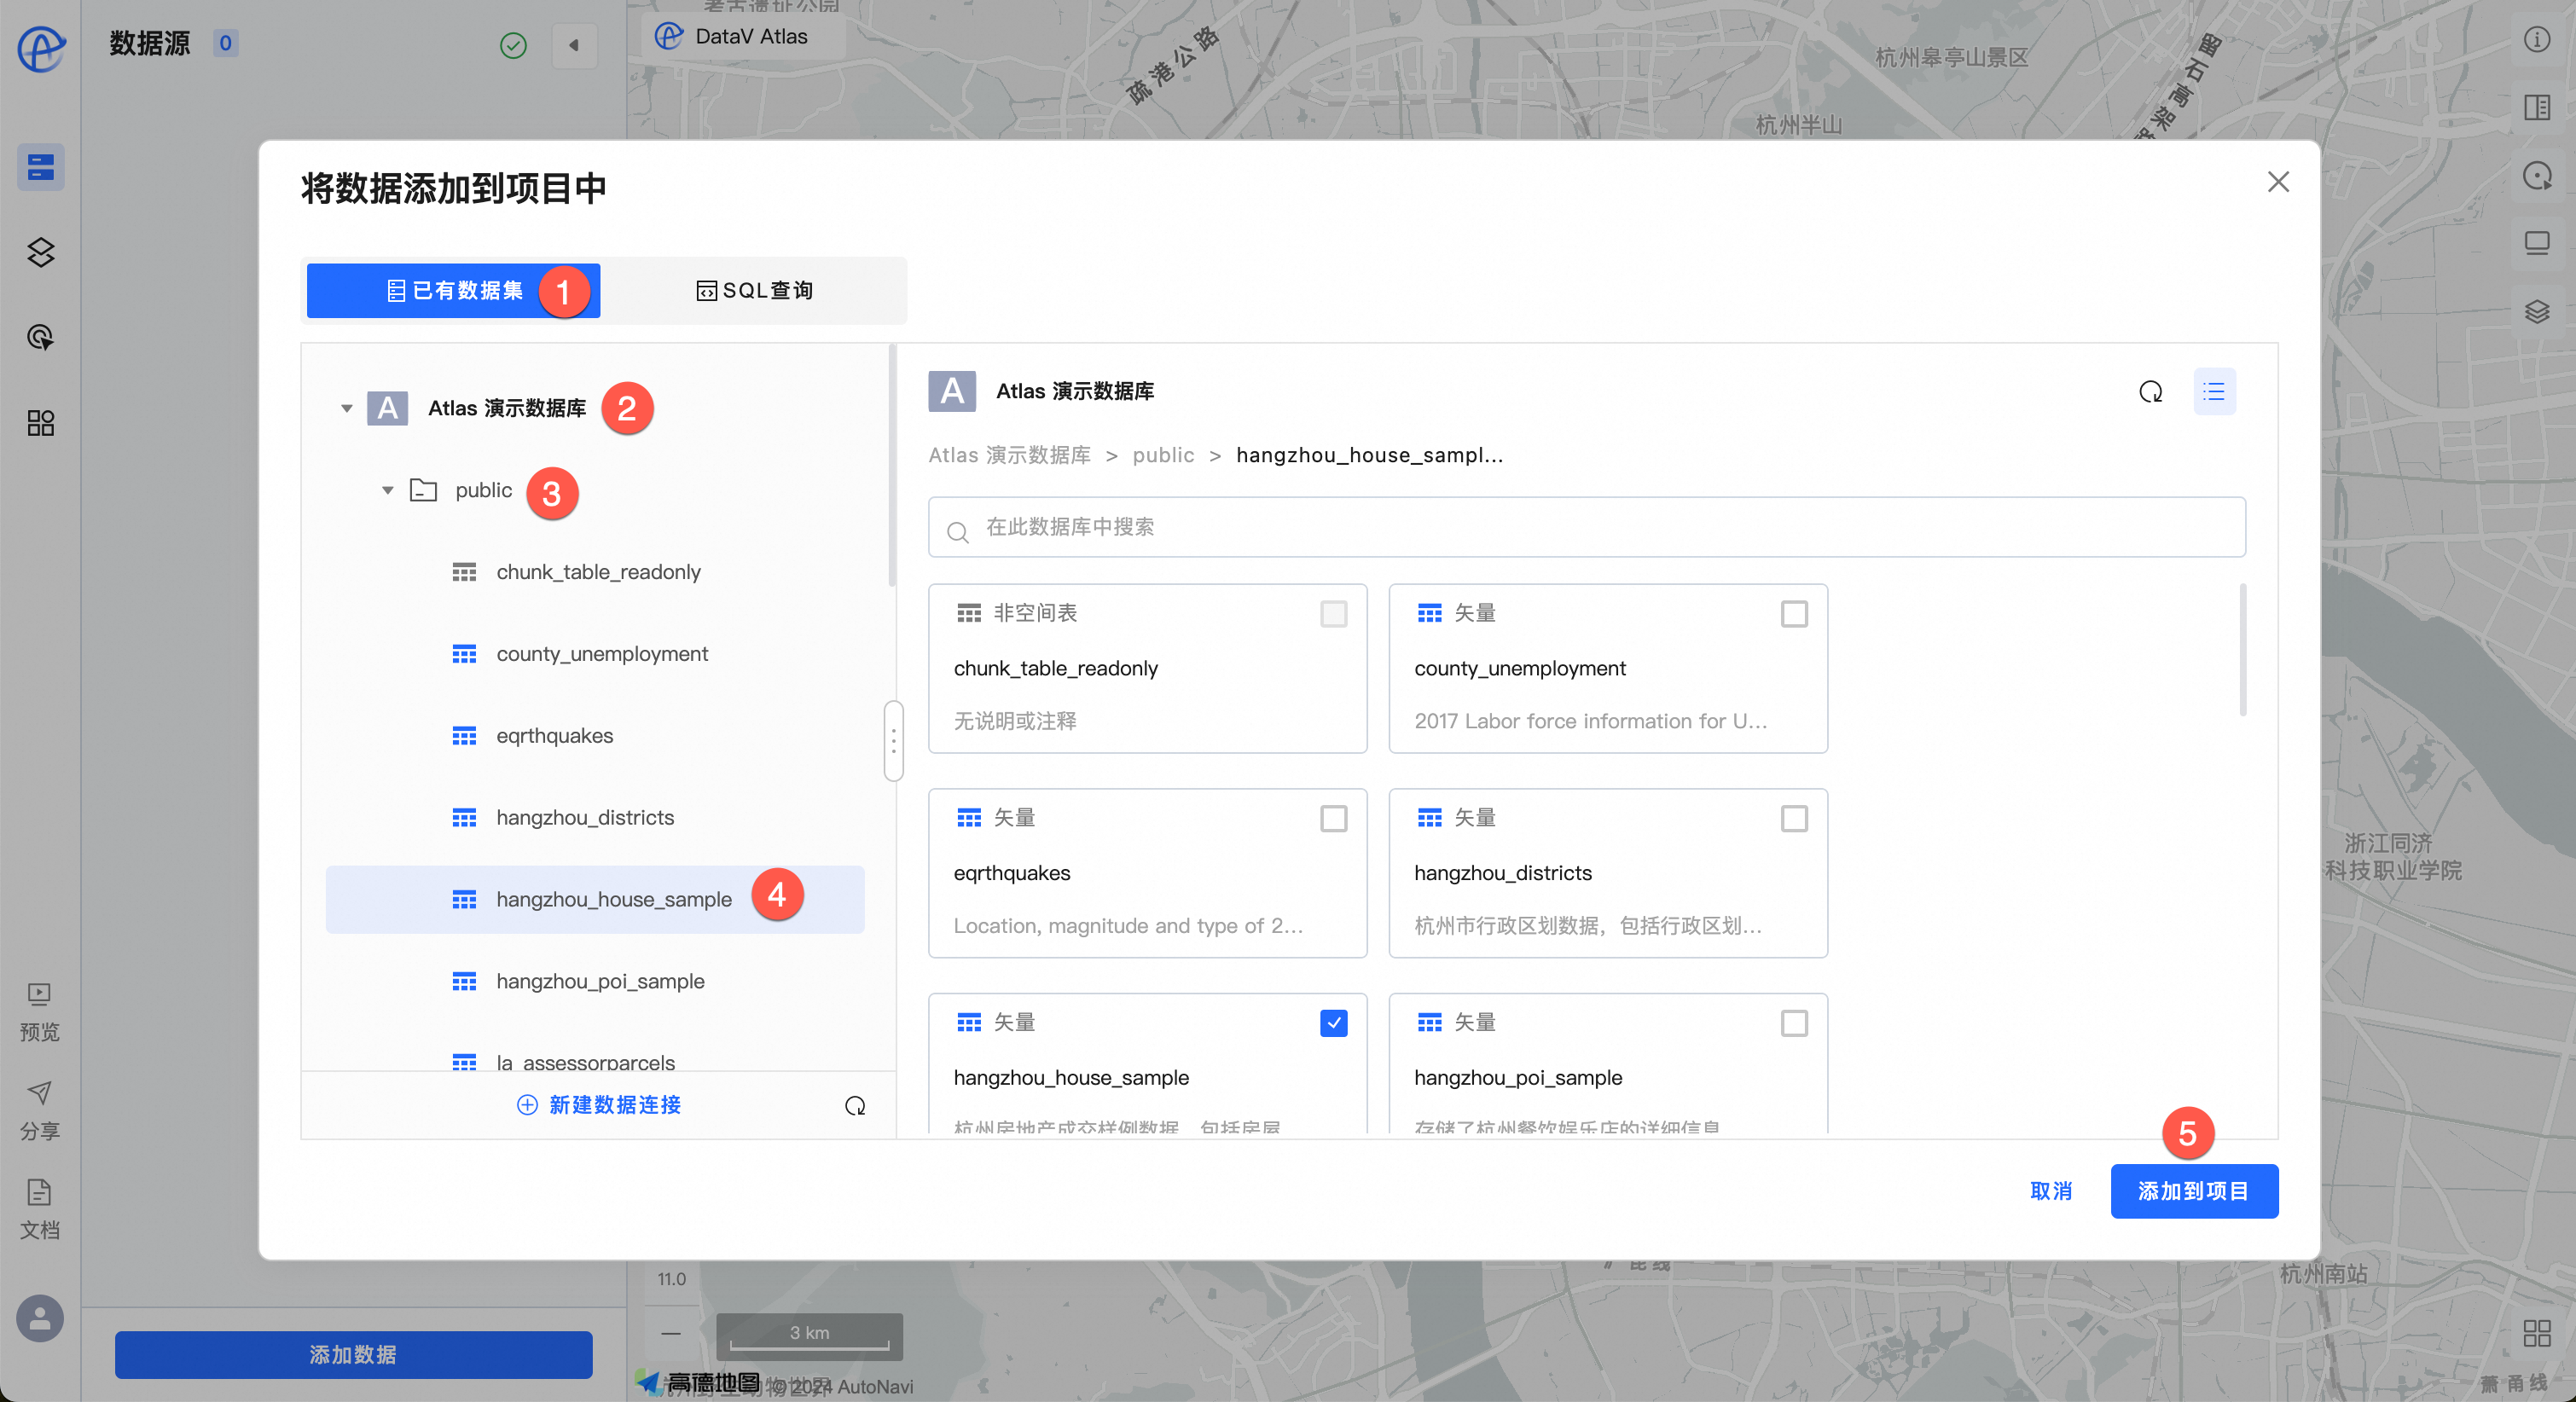This screenshot has height=1402, width=2576.
Task: Click Atlas 演示数据库 breadcrumb link
Action: point(1009,455)
